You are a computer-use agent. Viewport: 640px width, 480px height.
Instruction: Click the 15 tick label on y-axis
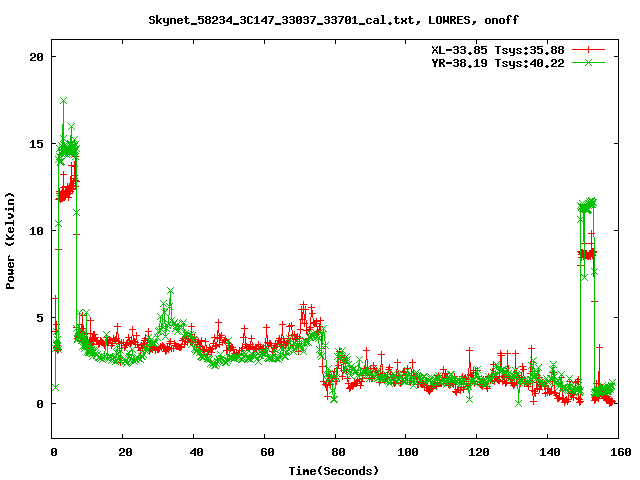tap(35, 144)
